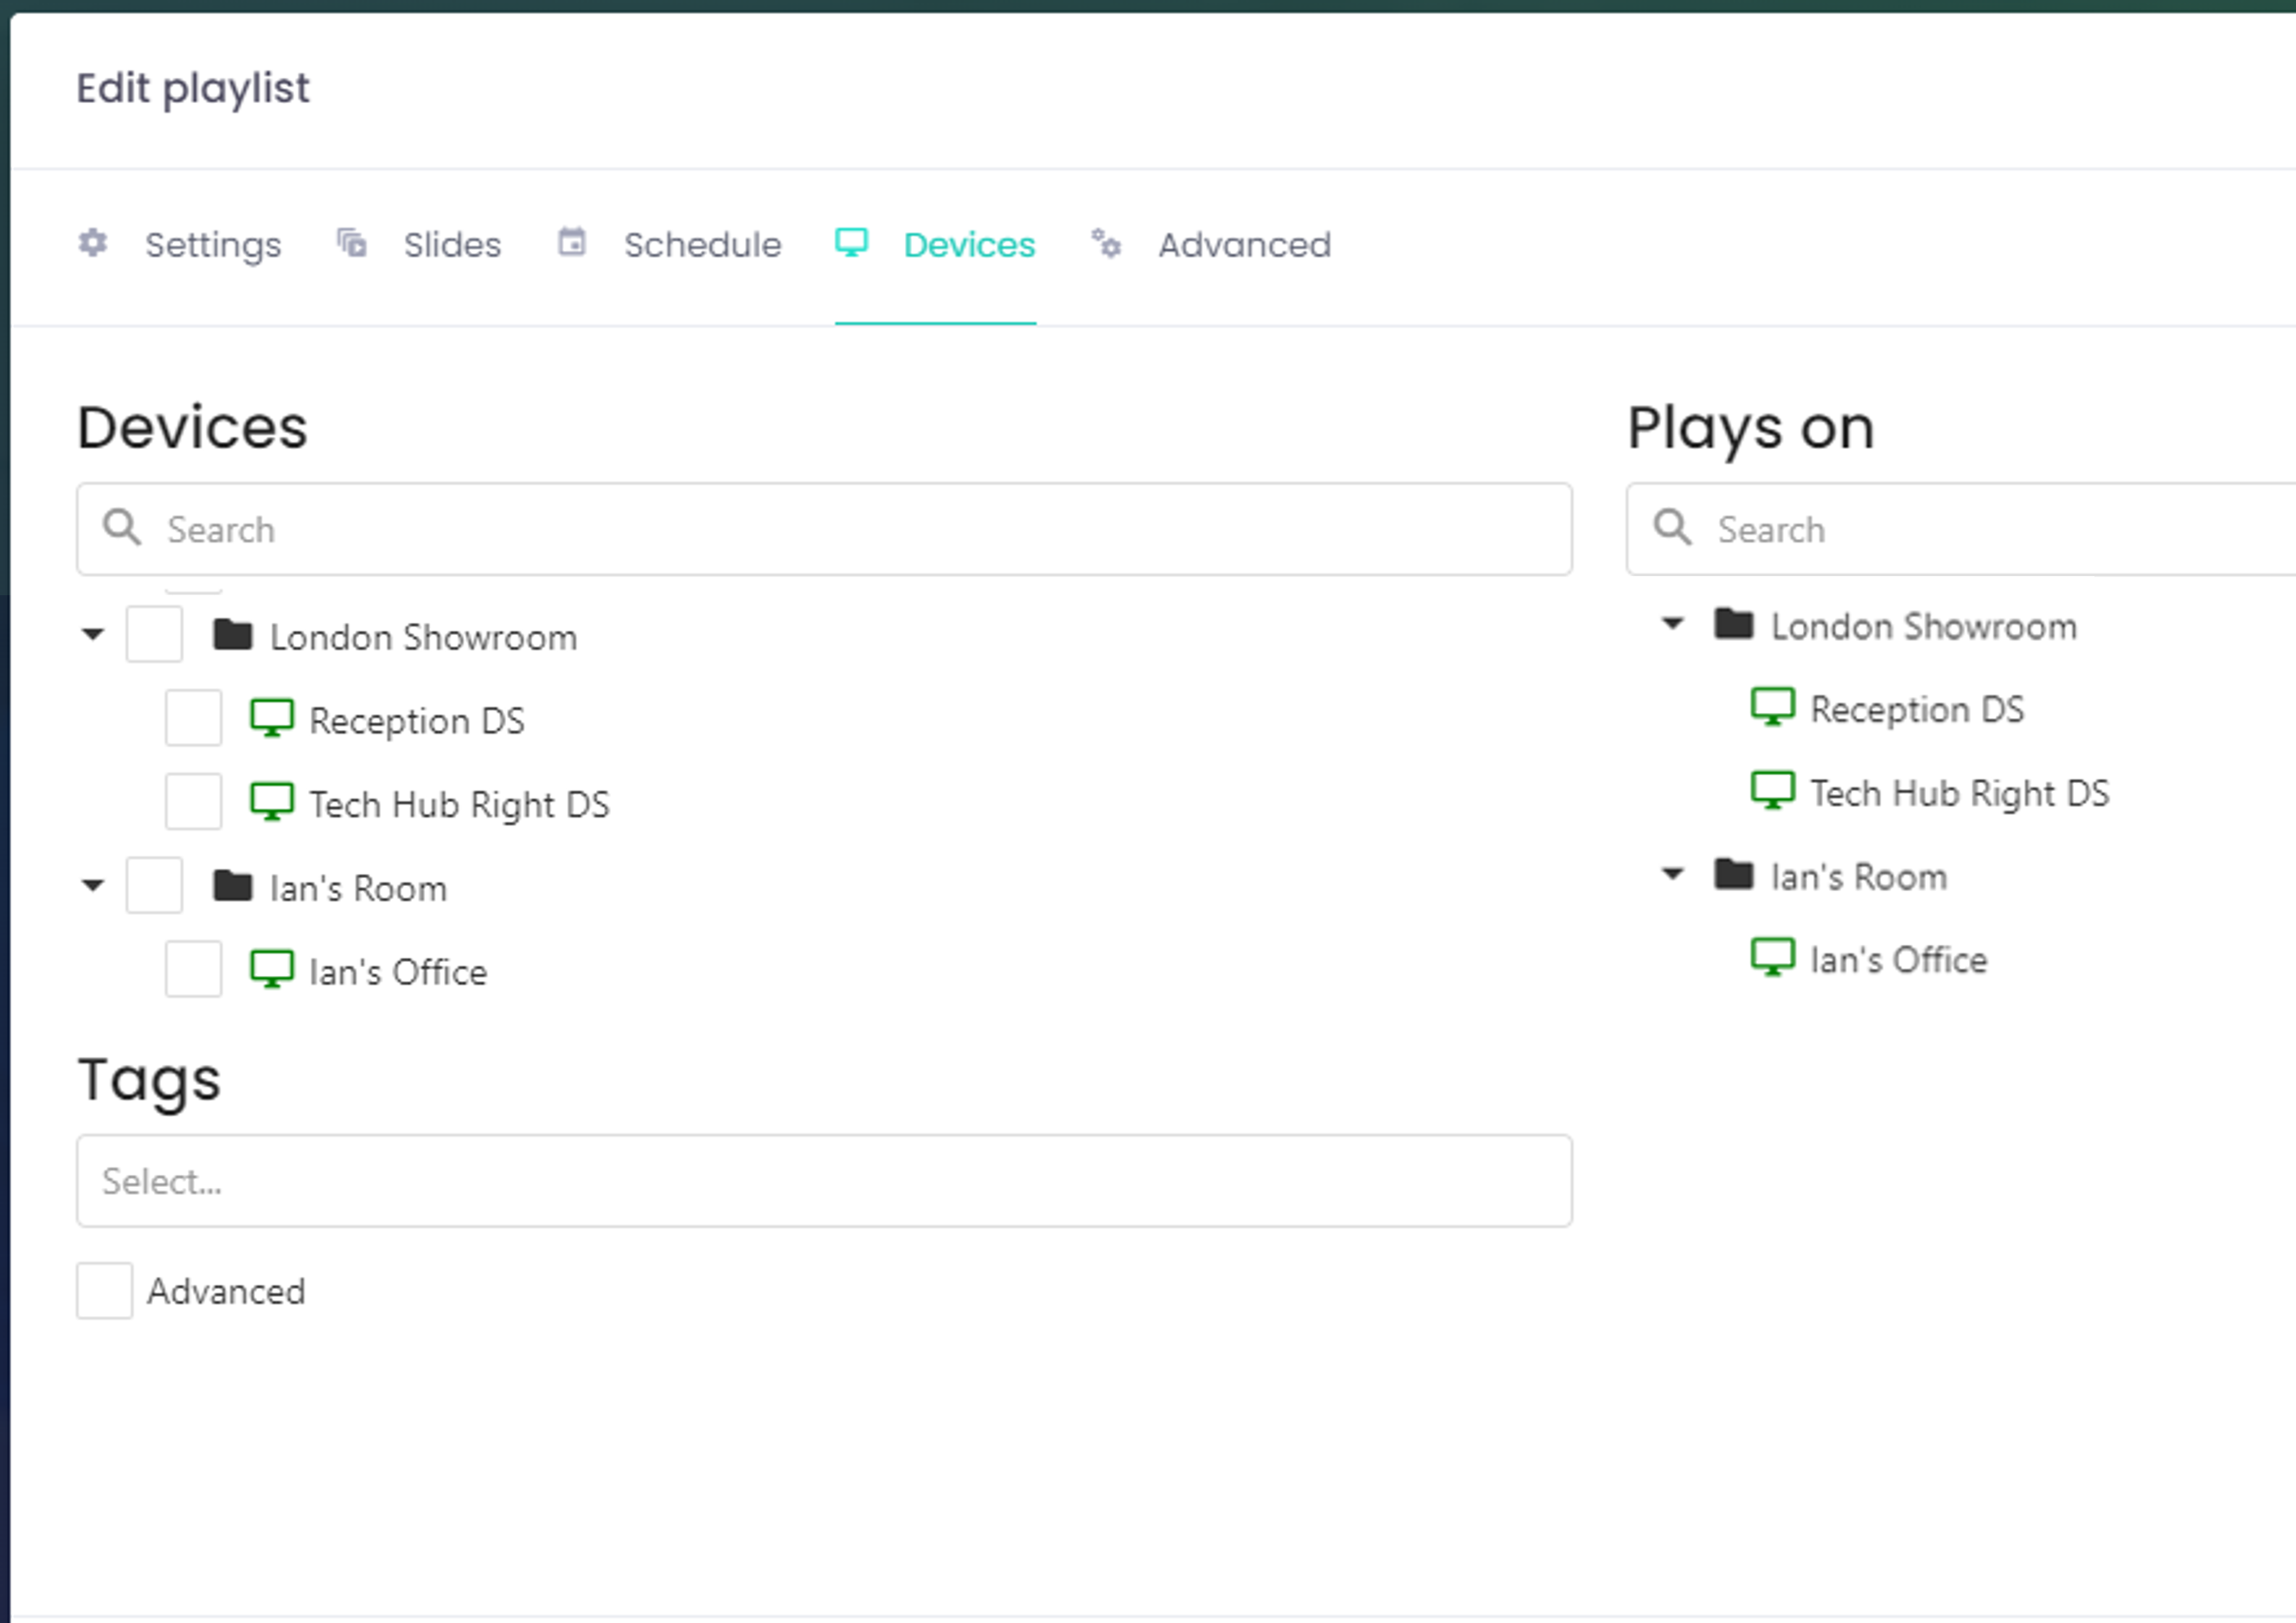2296x1623 pixels.
Task: Click London Showroom folder icon in Devices list
Action: [233, 634]
